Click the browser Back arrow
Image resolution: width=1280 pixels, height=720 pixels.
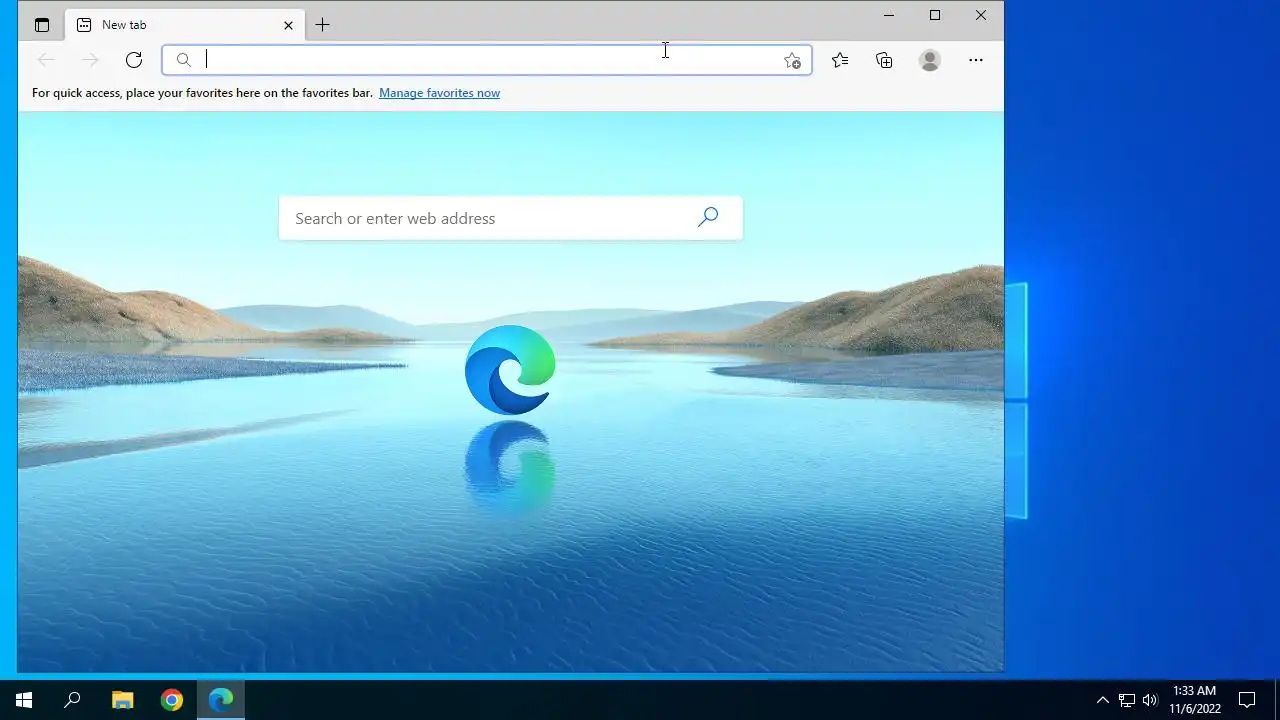tap(46, 60)
